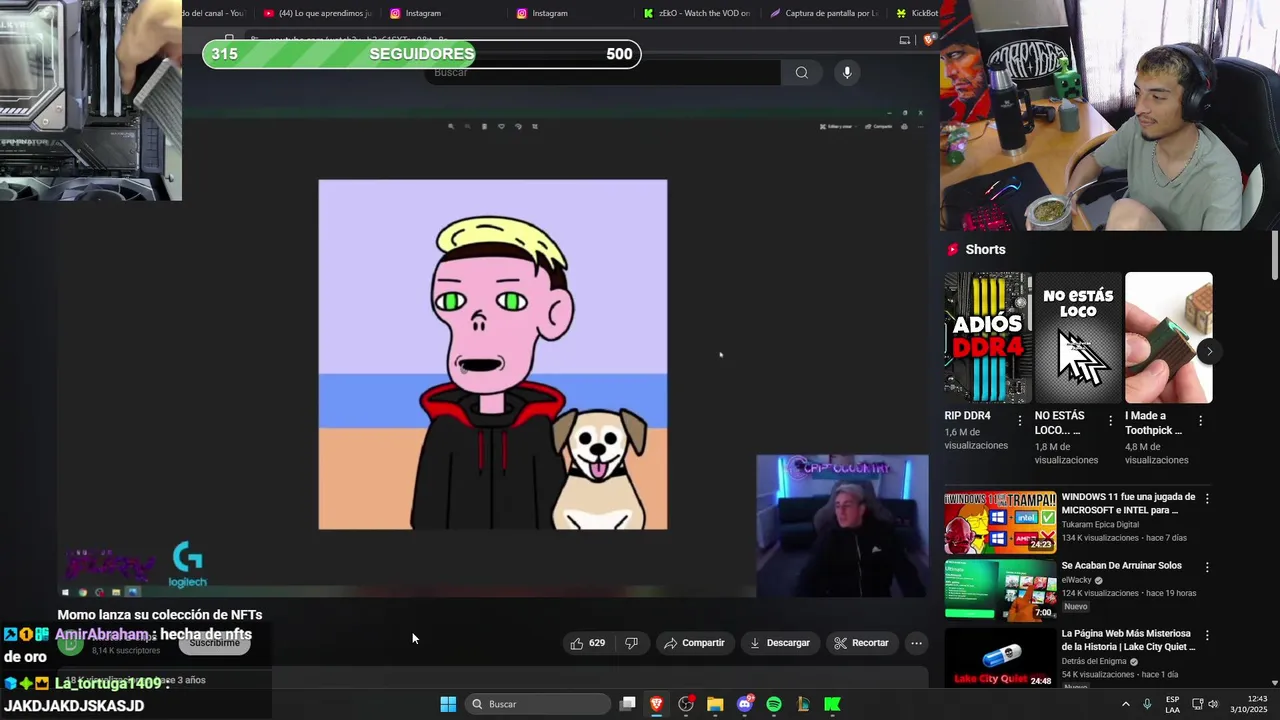
Task: Open Kick app from taskbar
Action: pyautogui.click(x=832, y=704)
